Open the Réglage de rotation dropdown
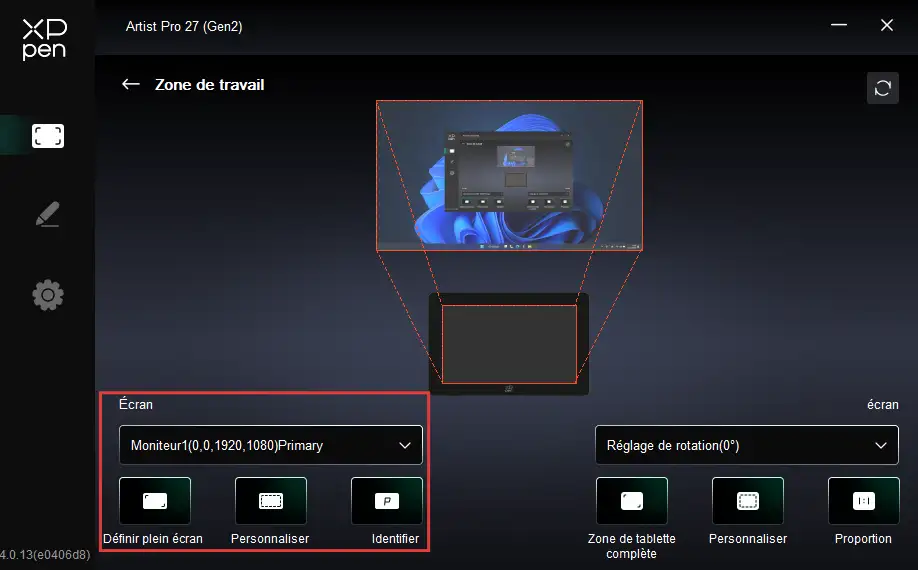Screen dimensions: 918x570 746,445
